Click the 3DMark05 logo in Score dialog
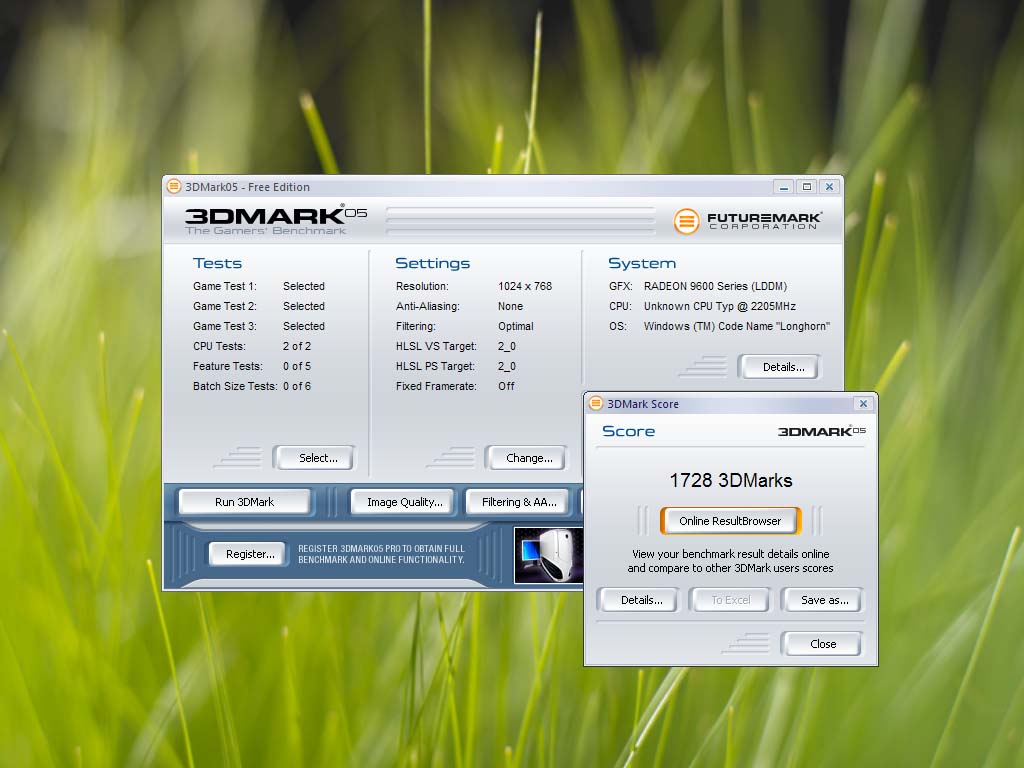1024x768 pixels. point(822,430)
